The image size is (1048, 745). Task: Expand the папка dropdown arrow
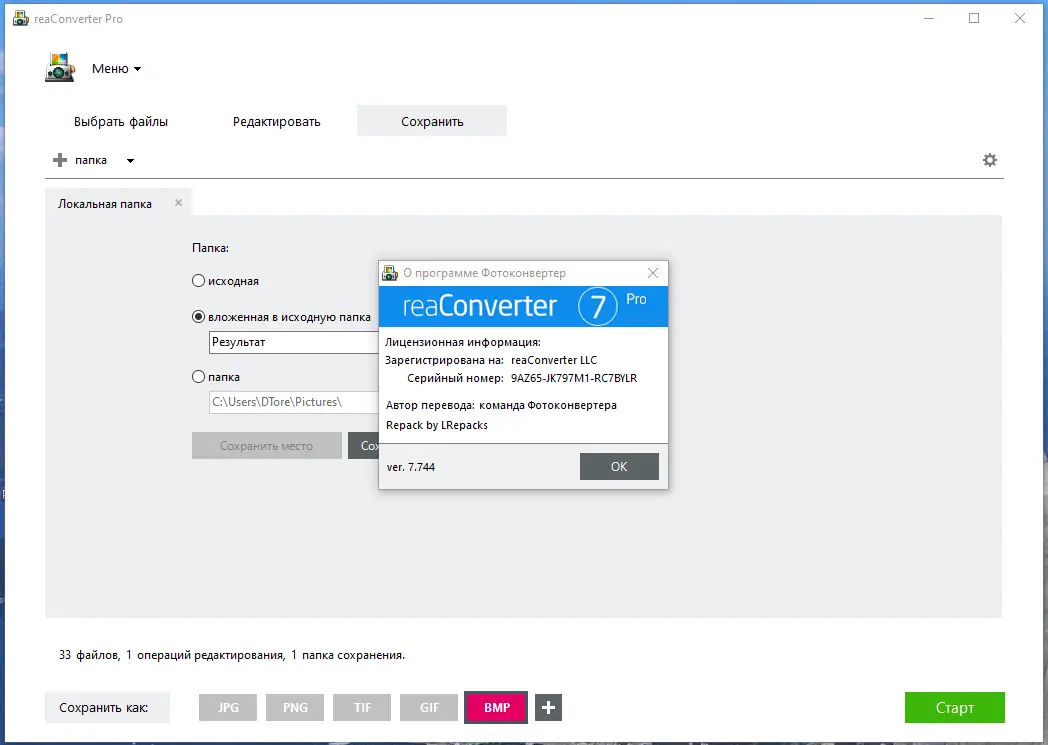[x=130, y=160]
